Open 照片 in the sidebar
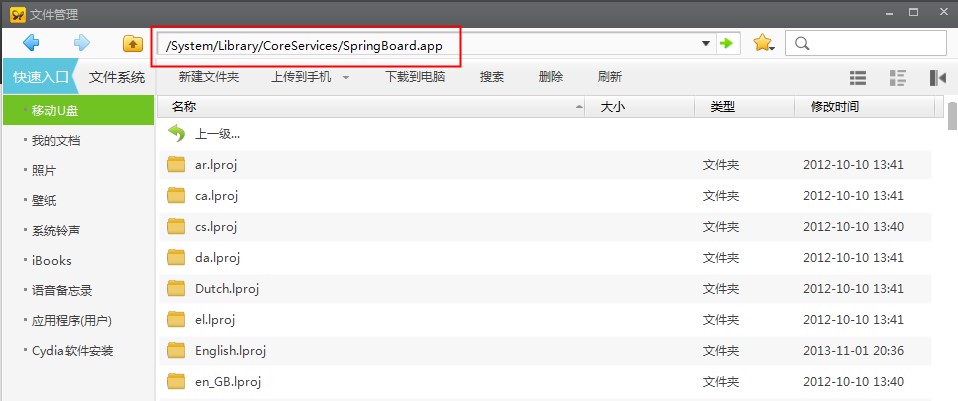The image size is (958, 401). tap(78, 171)
